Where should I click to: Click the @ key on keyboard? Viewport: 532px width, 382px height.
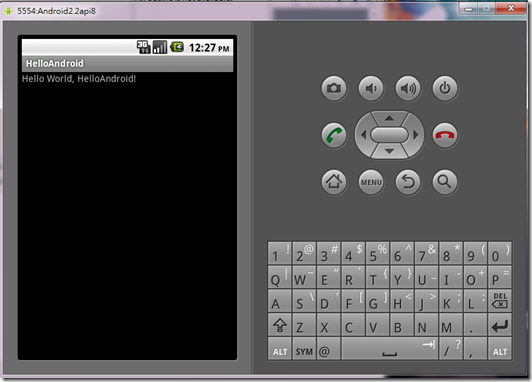tap(328, 348)
